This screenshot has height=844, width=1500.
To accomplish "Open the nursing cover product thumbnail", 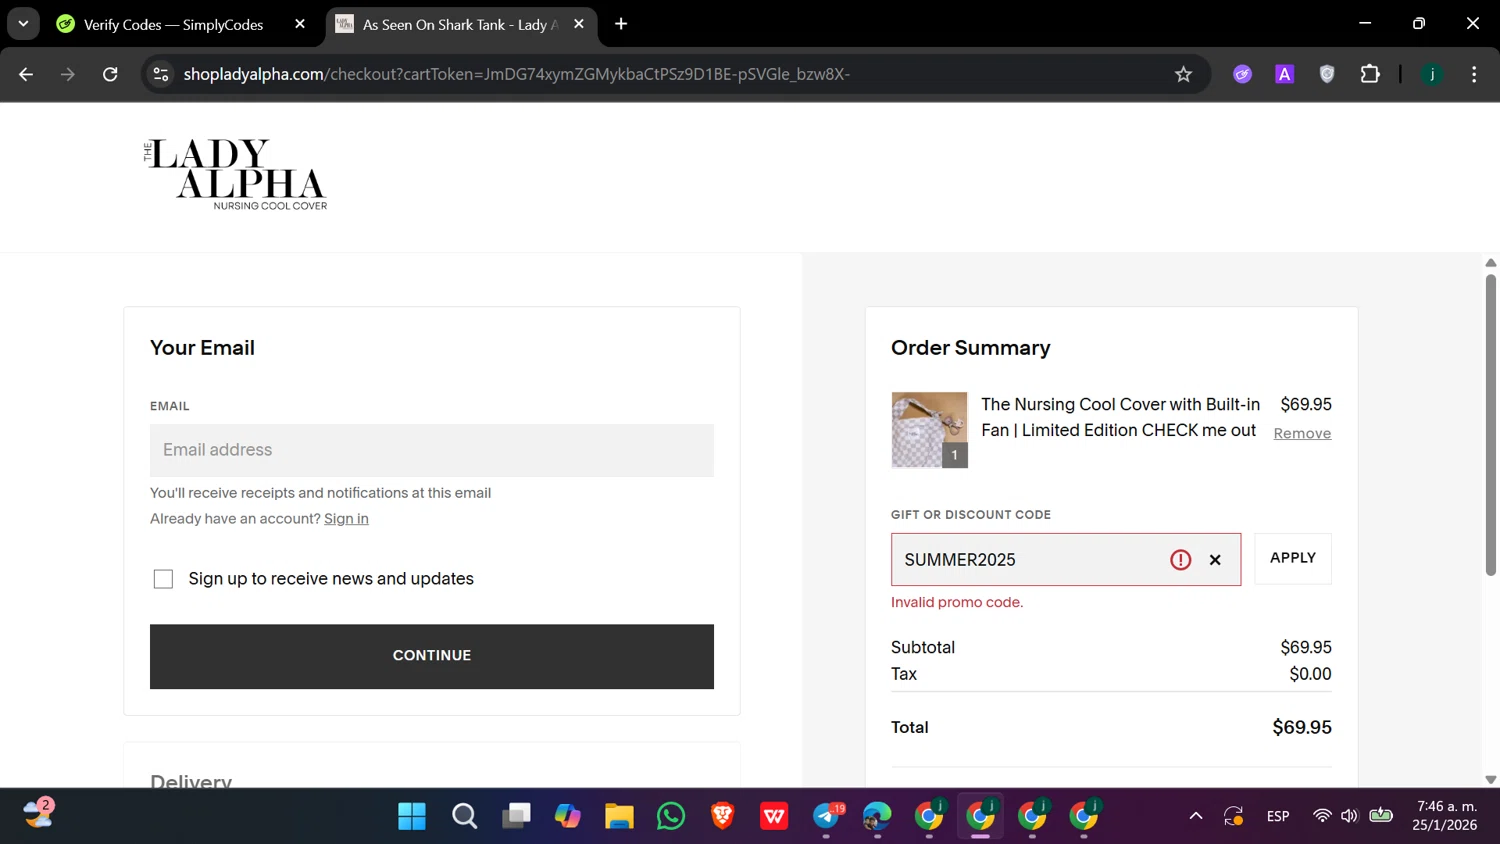I will (x=929, y=430).
